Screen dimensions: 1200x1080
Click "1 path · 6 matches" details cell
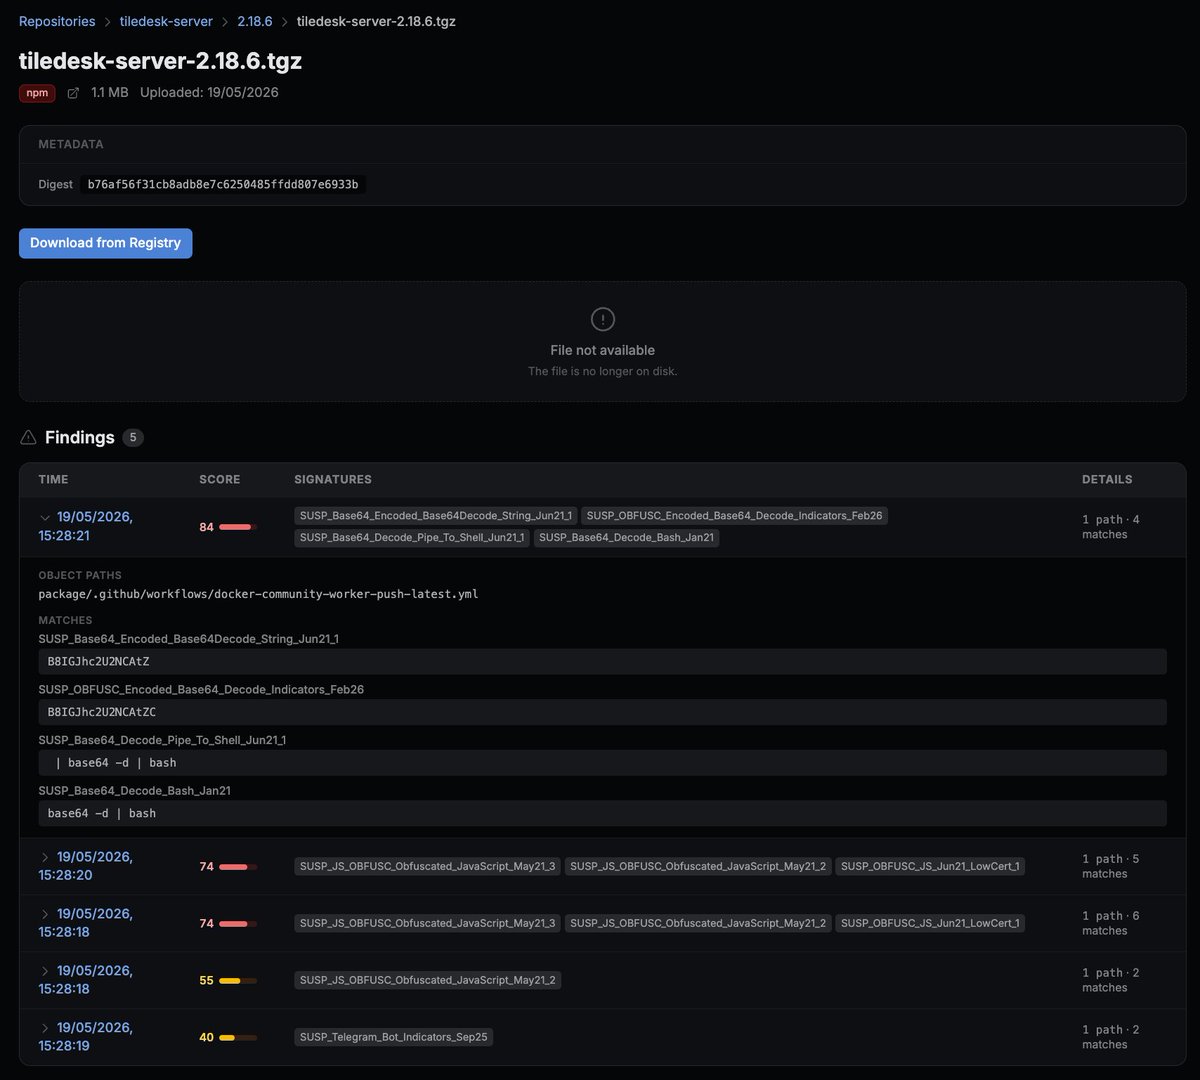pos(1111,923)
